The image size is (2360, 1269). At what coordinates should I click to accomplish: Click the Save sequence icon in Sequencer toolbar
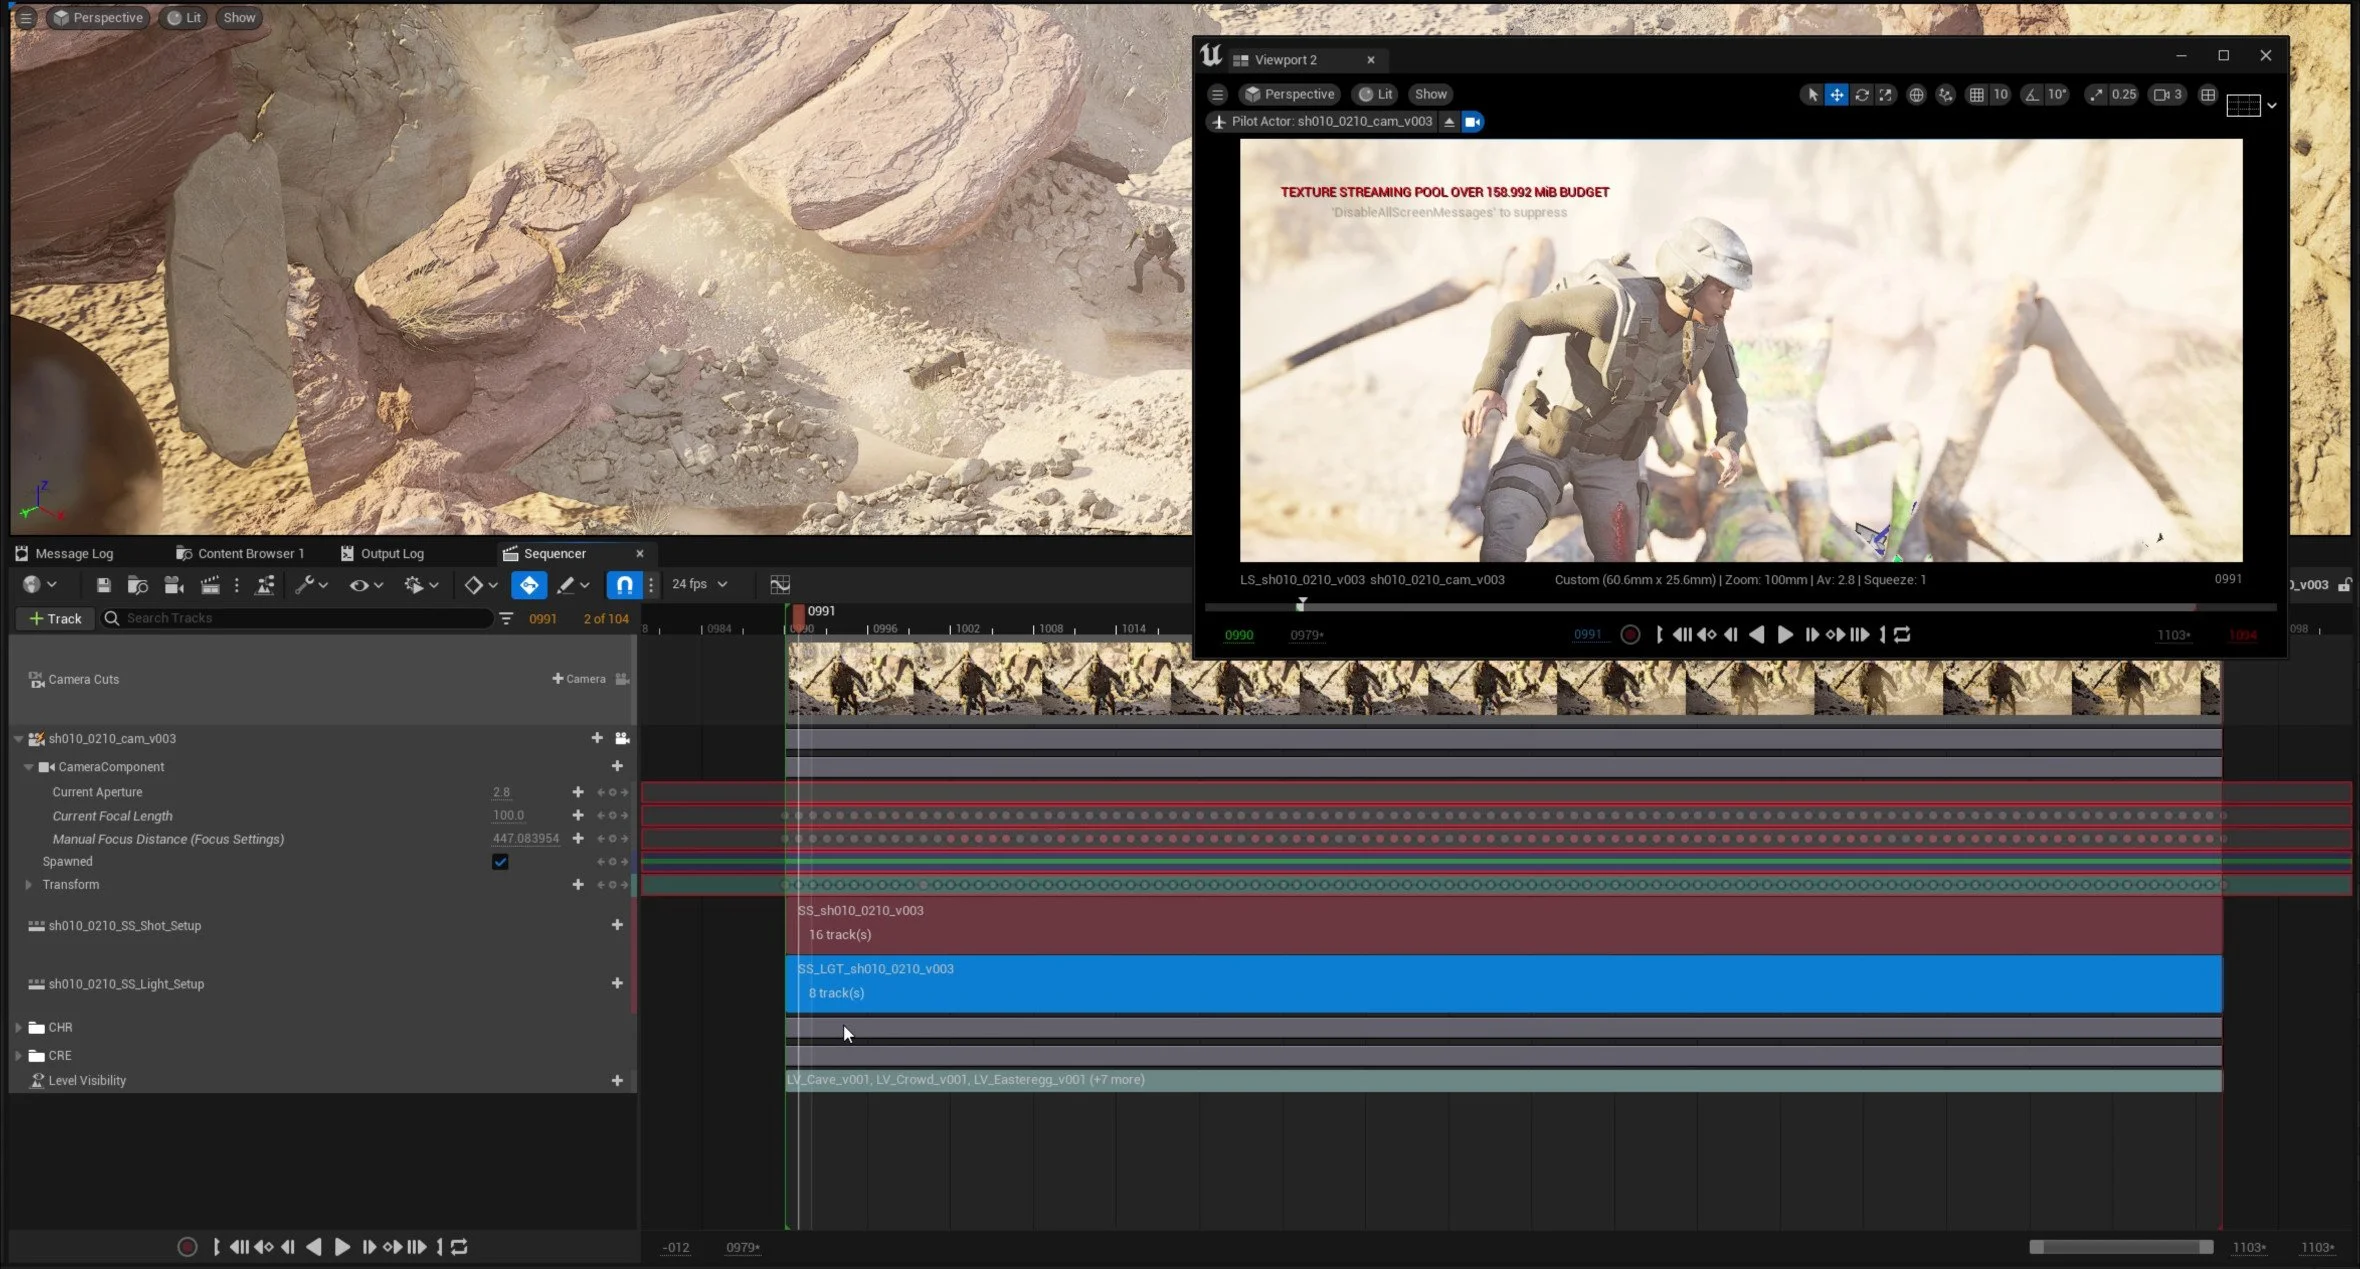[x=103, y=585]
